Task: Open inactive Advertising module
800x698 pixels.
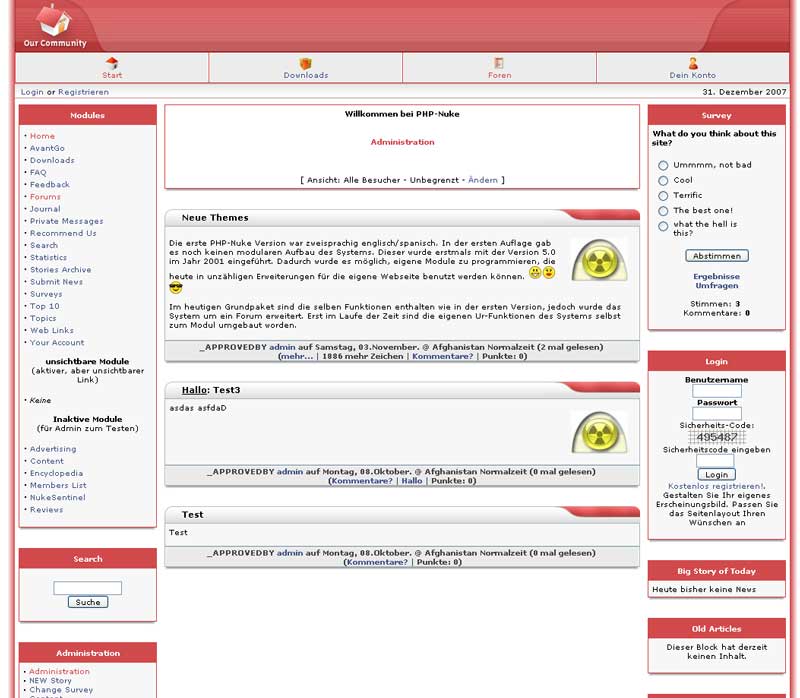Action: coord(53,449)
